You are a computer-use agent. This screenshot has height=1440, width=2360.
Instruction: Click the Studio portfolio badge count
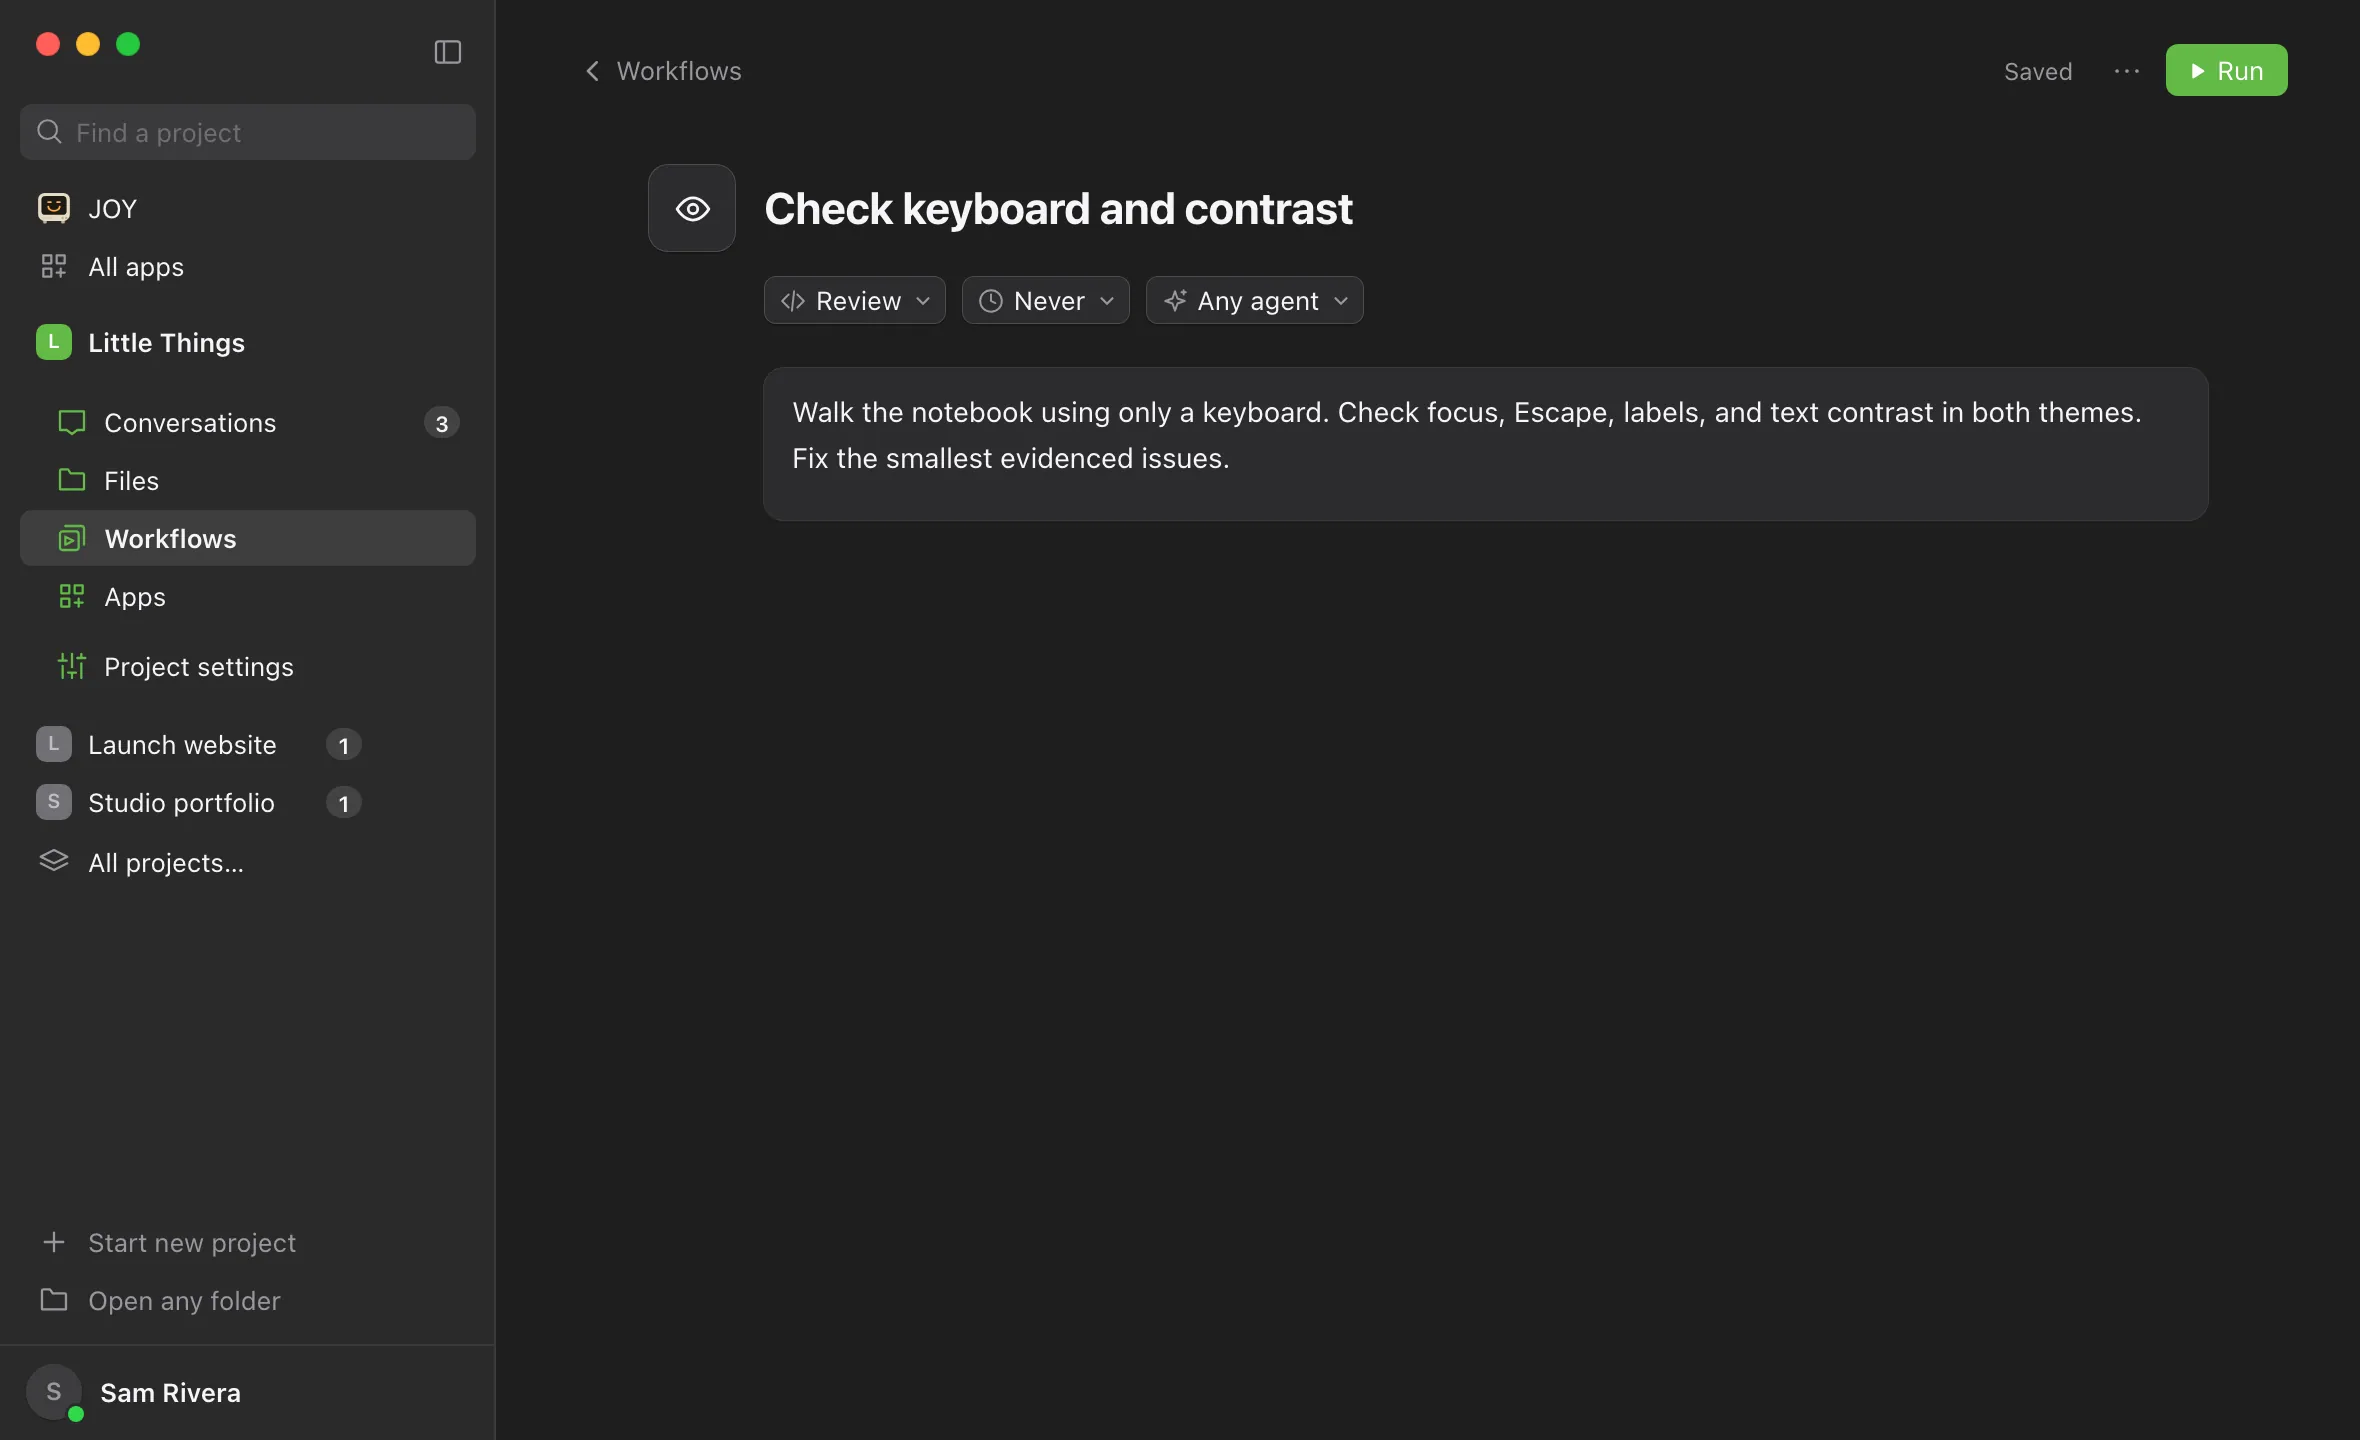pos(344,803)
